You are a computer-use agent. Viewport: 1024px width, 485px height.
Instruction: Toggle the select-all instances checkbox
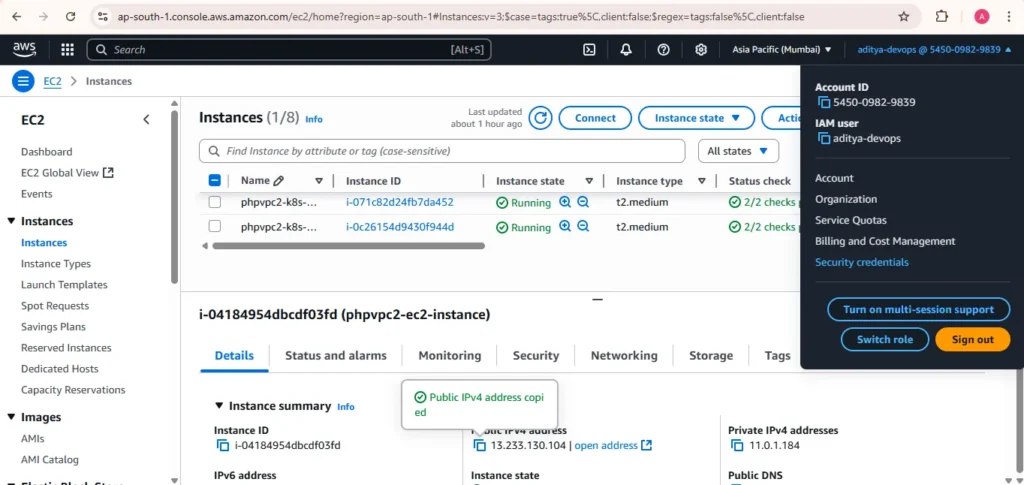[215, 181]
